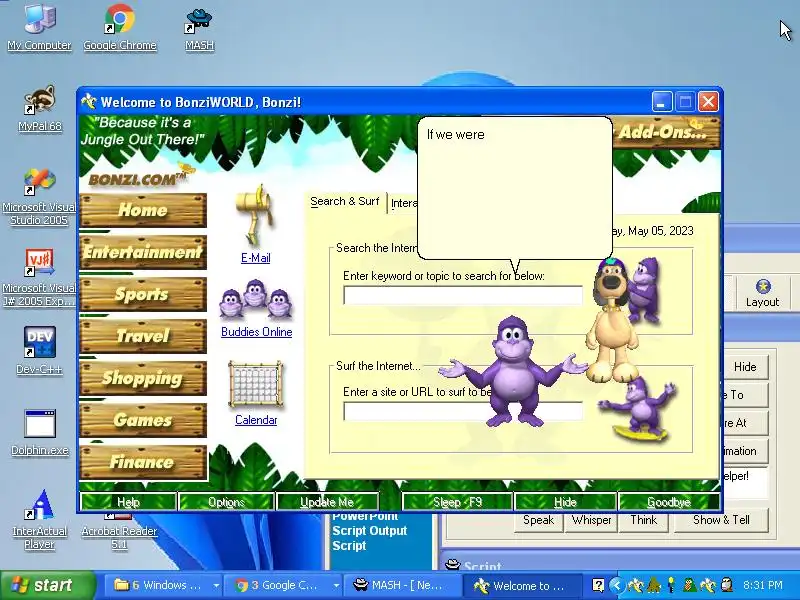This screenshot has height=600, width=800.
Task: Open the E-Mail link
Action: click(x=255, y=258)
